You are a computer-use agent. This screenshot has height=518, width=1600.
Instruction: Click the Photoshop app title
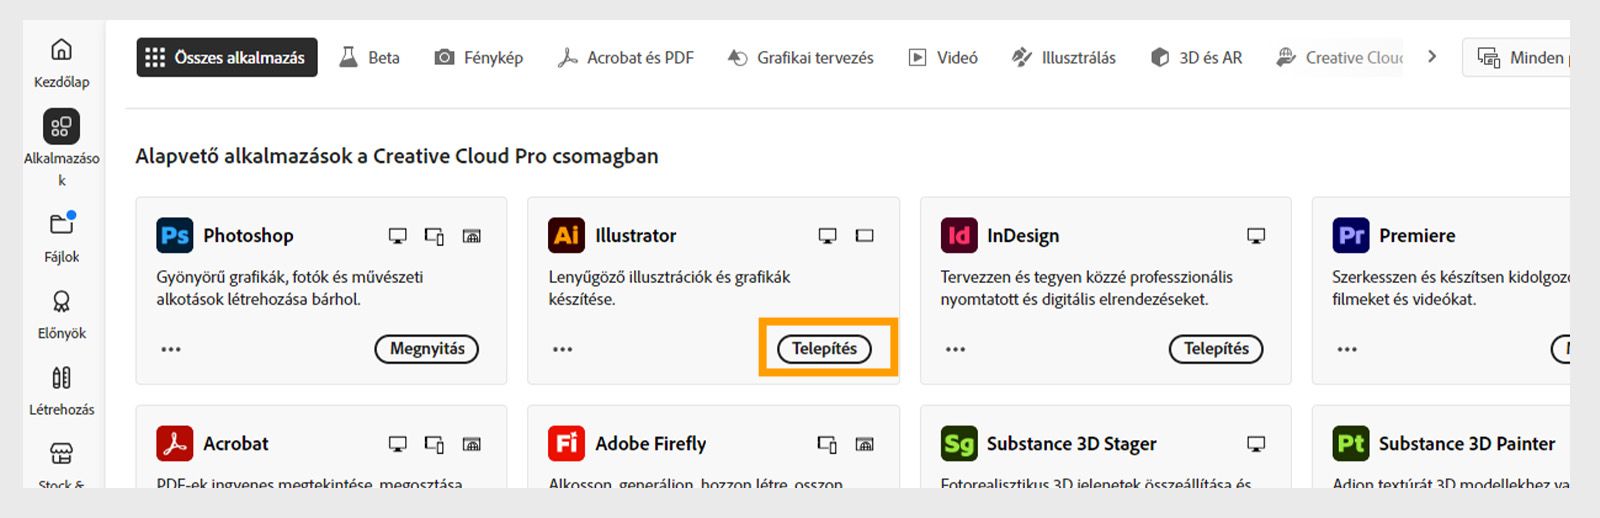click(248, 236)
